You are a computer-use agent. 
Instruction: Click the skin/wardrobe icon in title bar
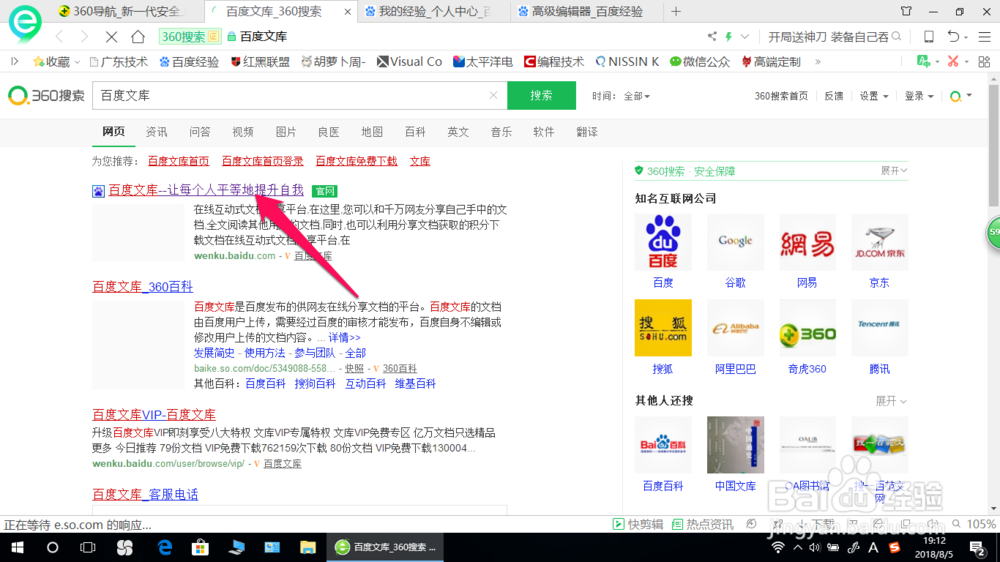(x=906, y=11)
